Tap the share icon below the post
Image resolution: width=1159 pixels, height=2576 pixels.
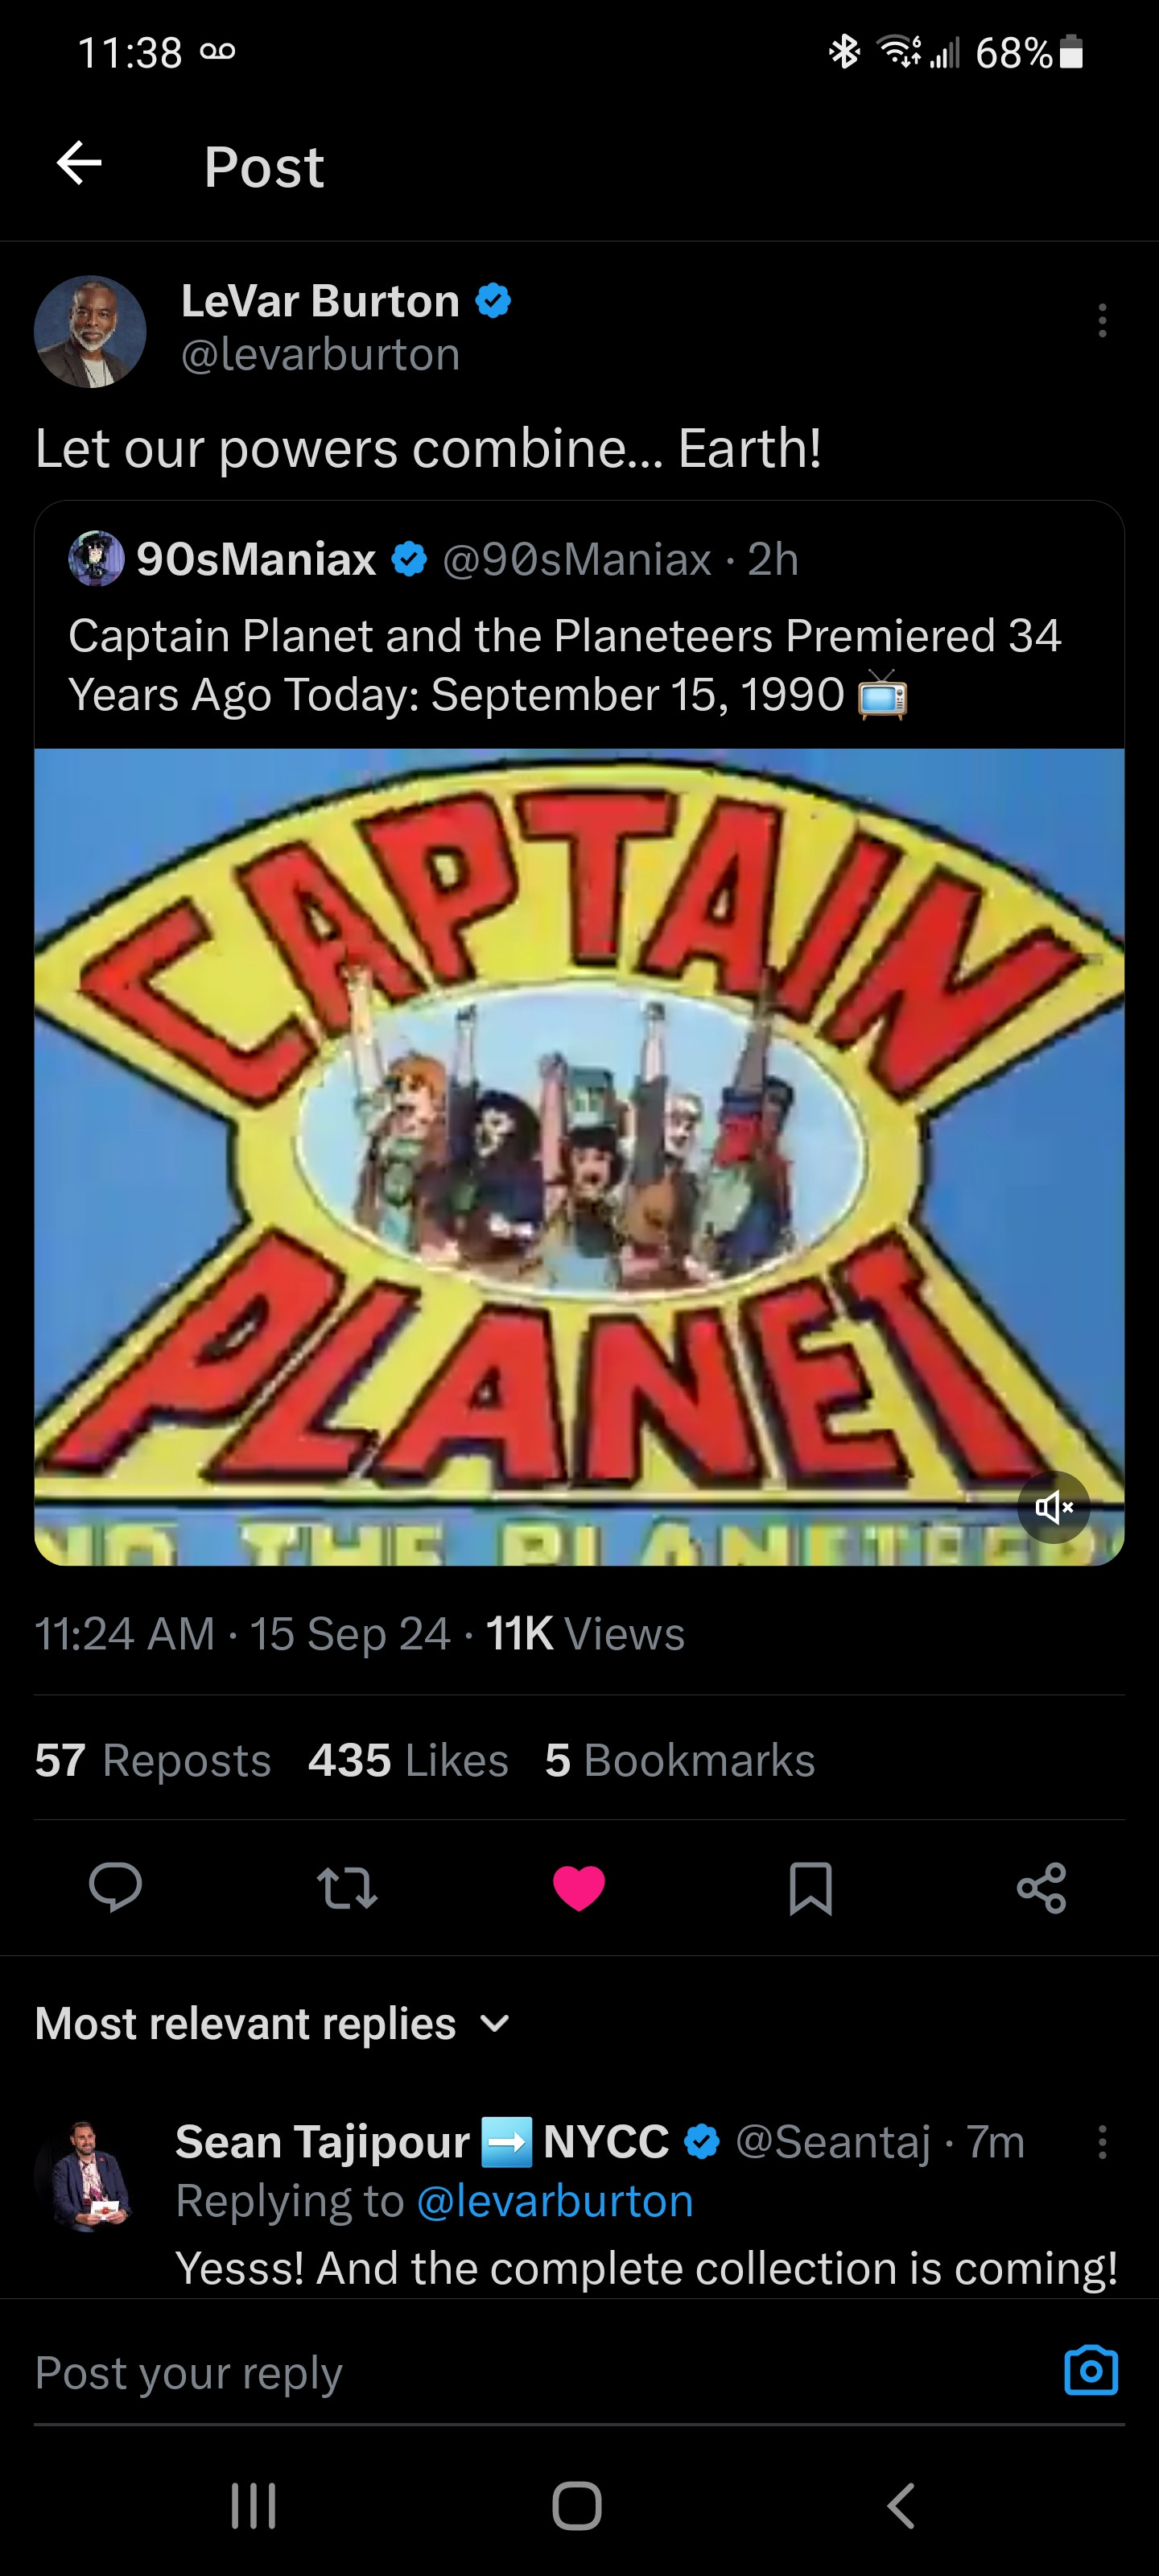(1041, 1888)
